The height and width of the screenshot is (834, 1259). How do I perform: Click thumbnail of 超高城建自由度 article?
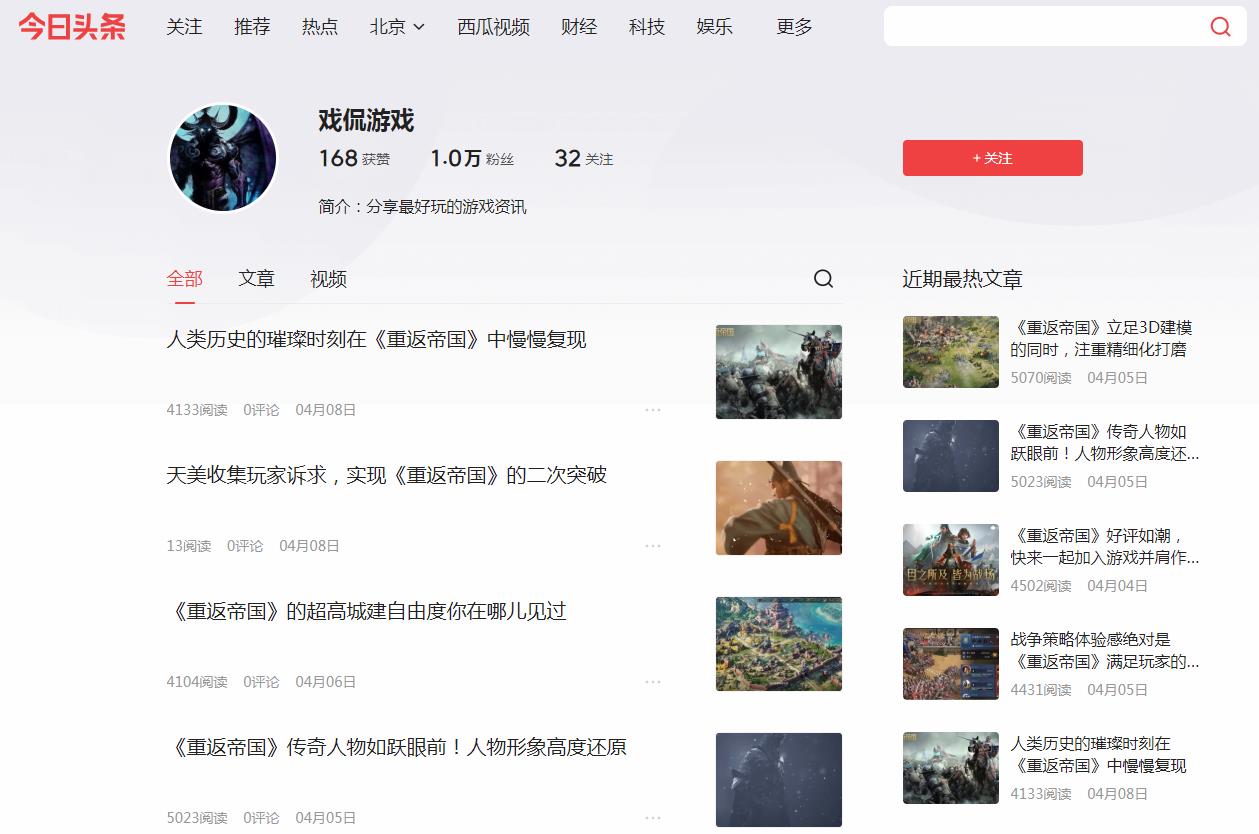point(779,643)
